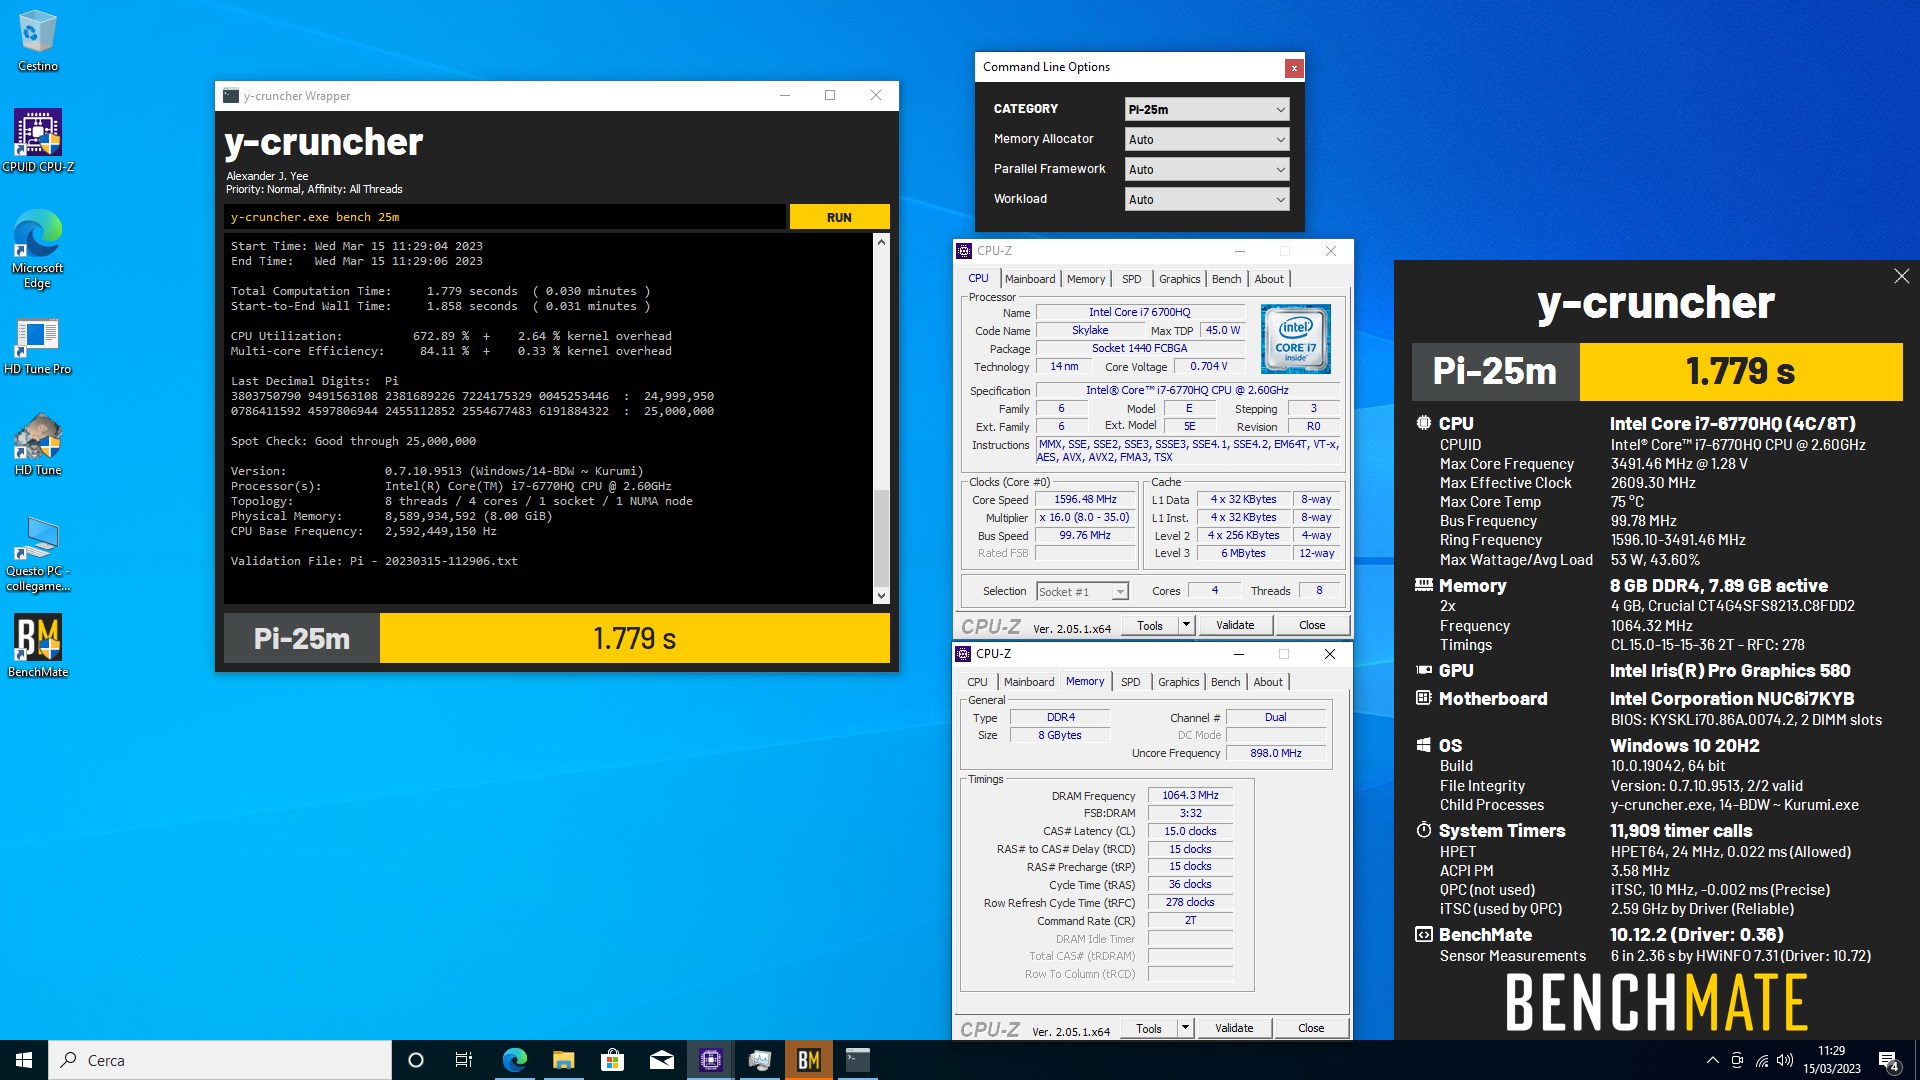This screenshot has width=1920, height=1080.
Task: Close the BenchMate result panel X
Action: click(1901, 276)
